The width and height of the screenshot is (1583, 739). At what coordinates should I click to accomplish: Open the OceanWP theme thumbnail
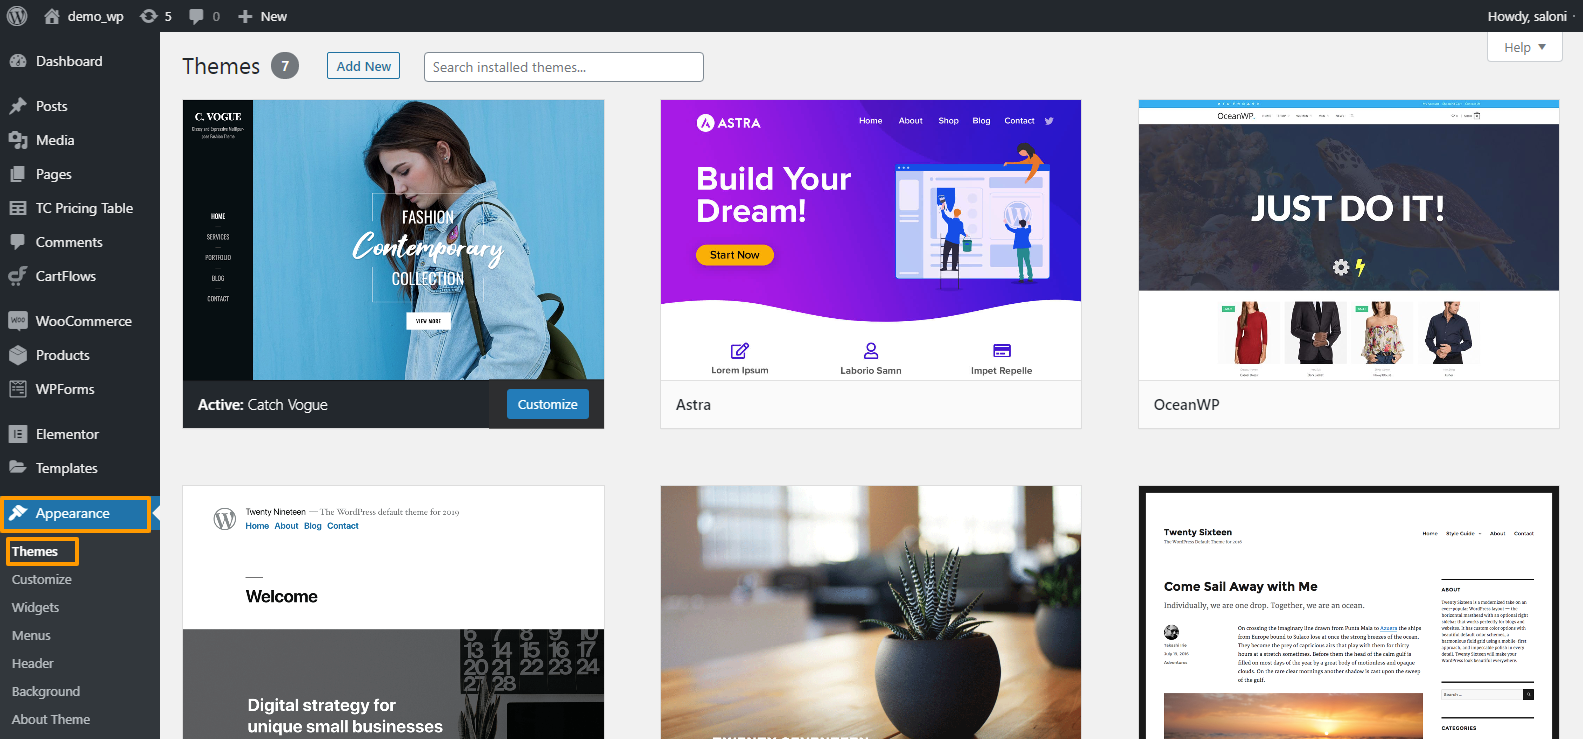click(x=1349, y=240)
